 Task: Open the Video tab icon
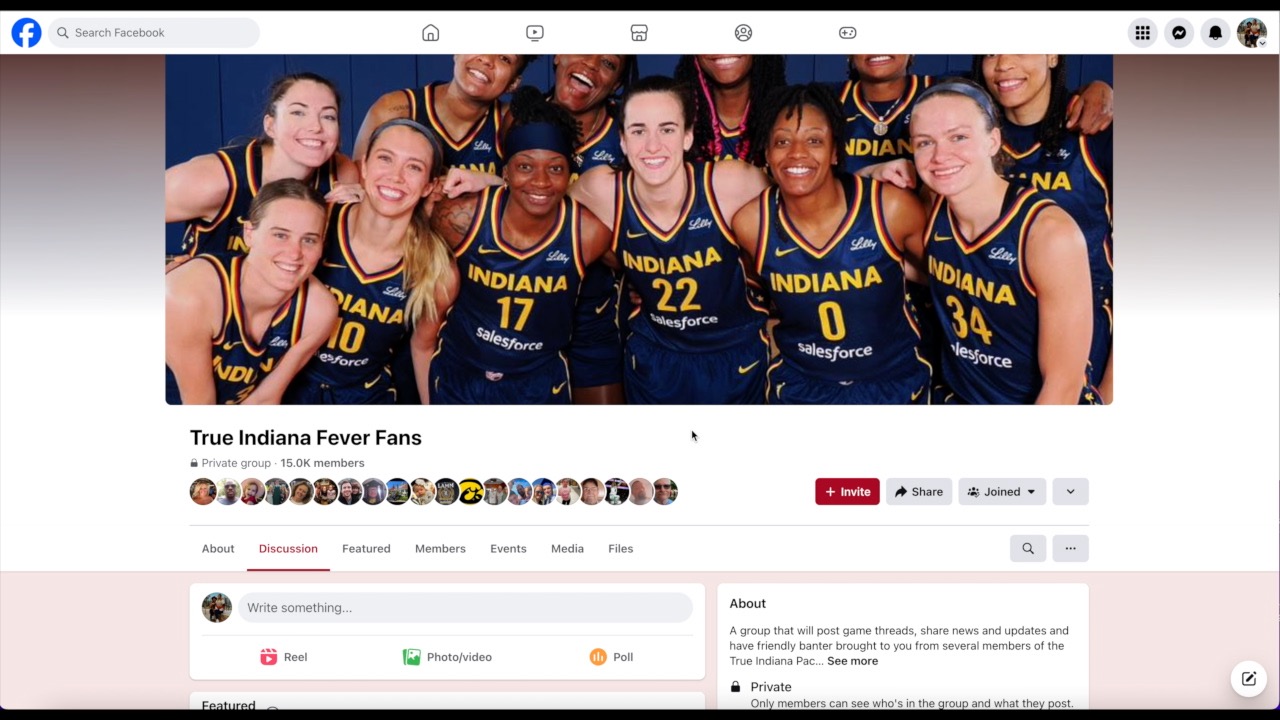[x=535, y=33]
